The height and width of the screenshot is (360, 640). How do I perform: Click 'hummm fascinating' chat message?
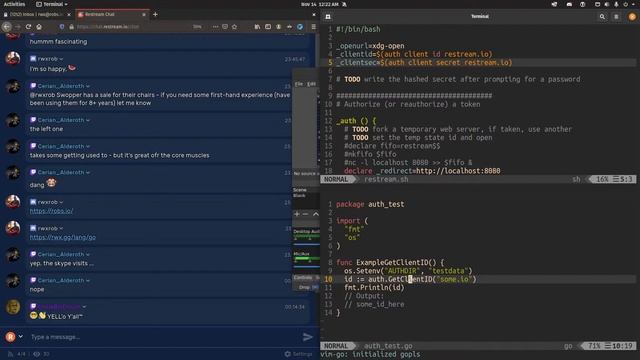click(58, 42)
